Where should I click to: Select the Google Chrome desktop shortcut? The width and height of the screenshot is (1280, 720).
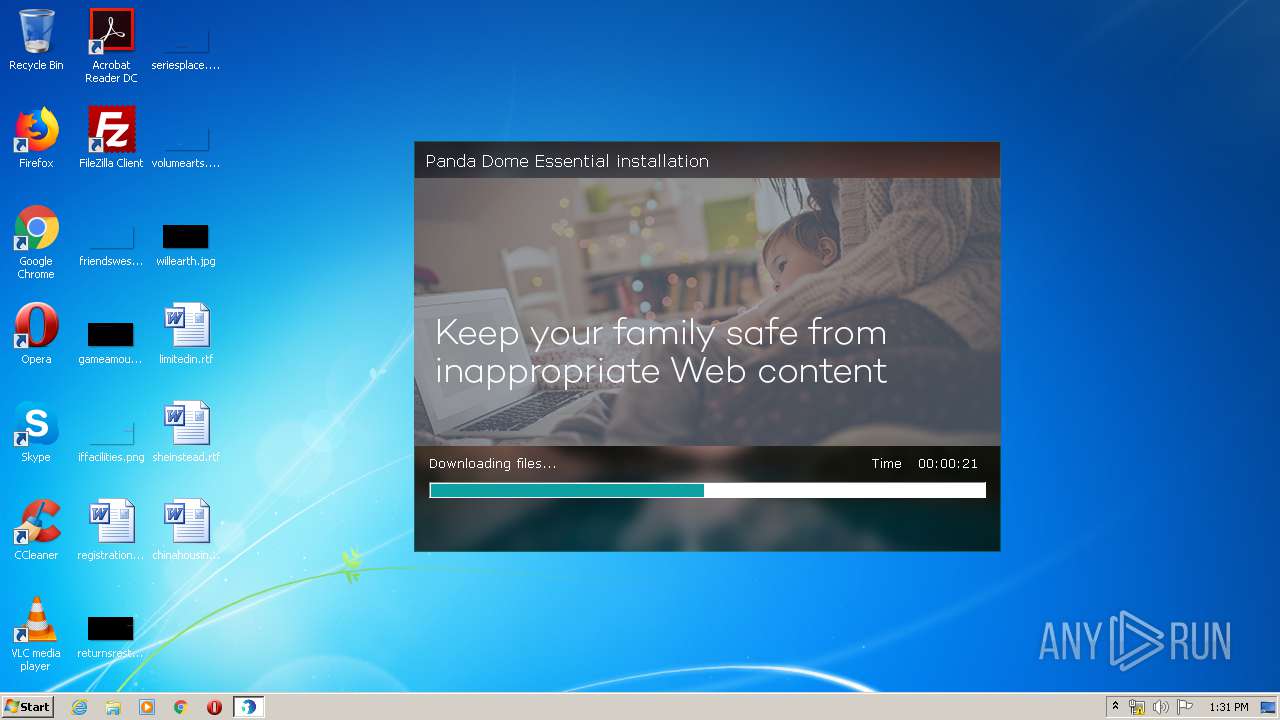36,242
